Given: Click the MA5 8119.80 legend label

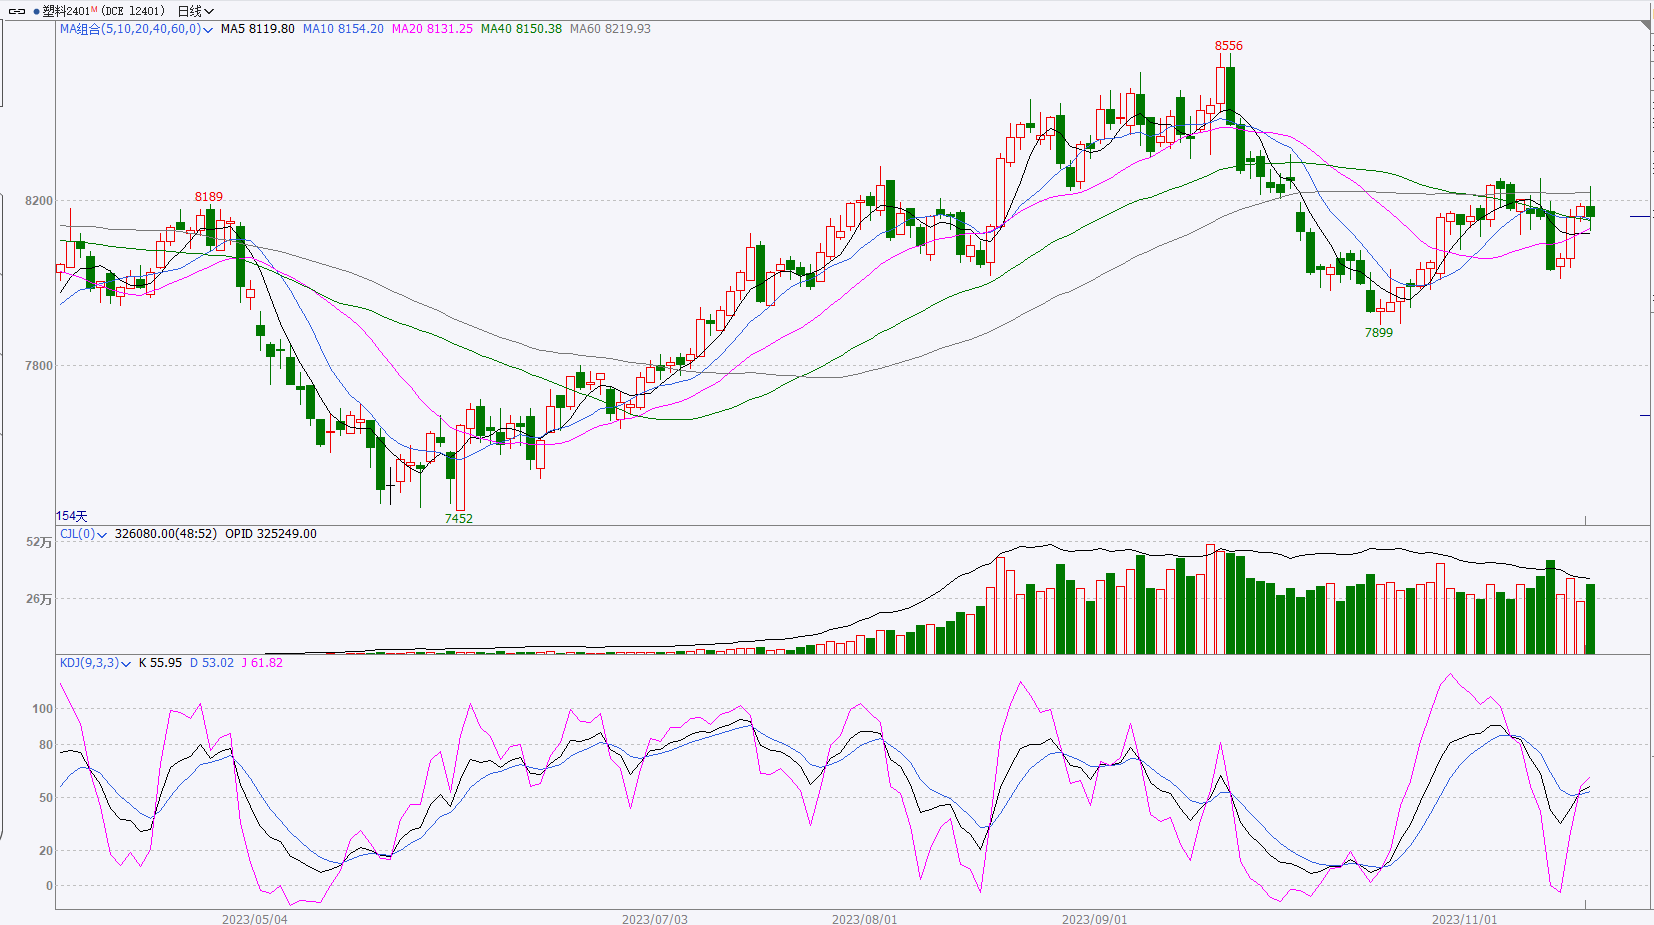Looking at the screenshot, I should (x=257, y=29).
